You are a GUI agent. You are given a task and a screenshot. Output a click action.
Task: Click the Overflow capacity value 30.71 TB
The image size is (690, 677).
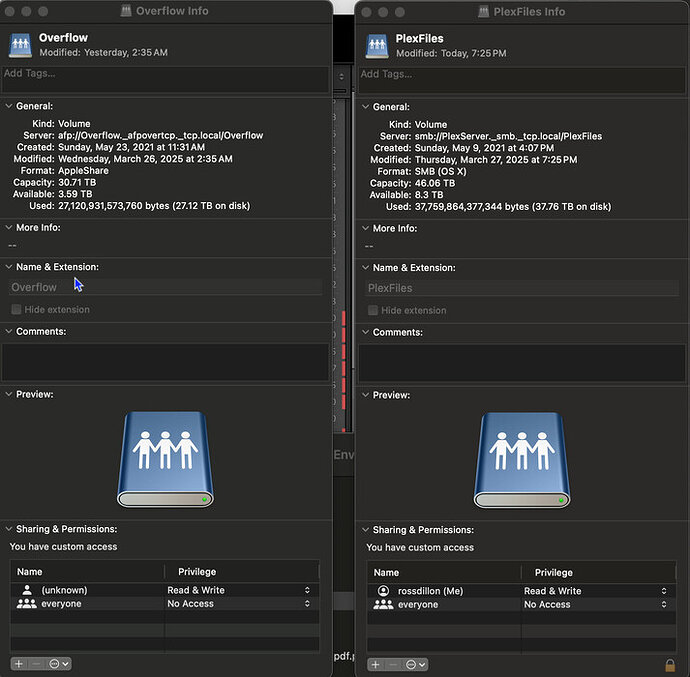pyautogui.click(x=77, y=182)
